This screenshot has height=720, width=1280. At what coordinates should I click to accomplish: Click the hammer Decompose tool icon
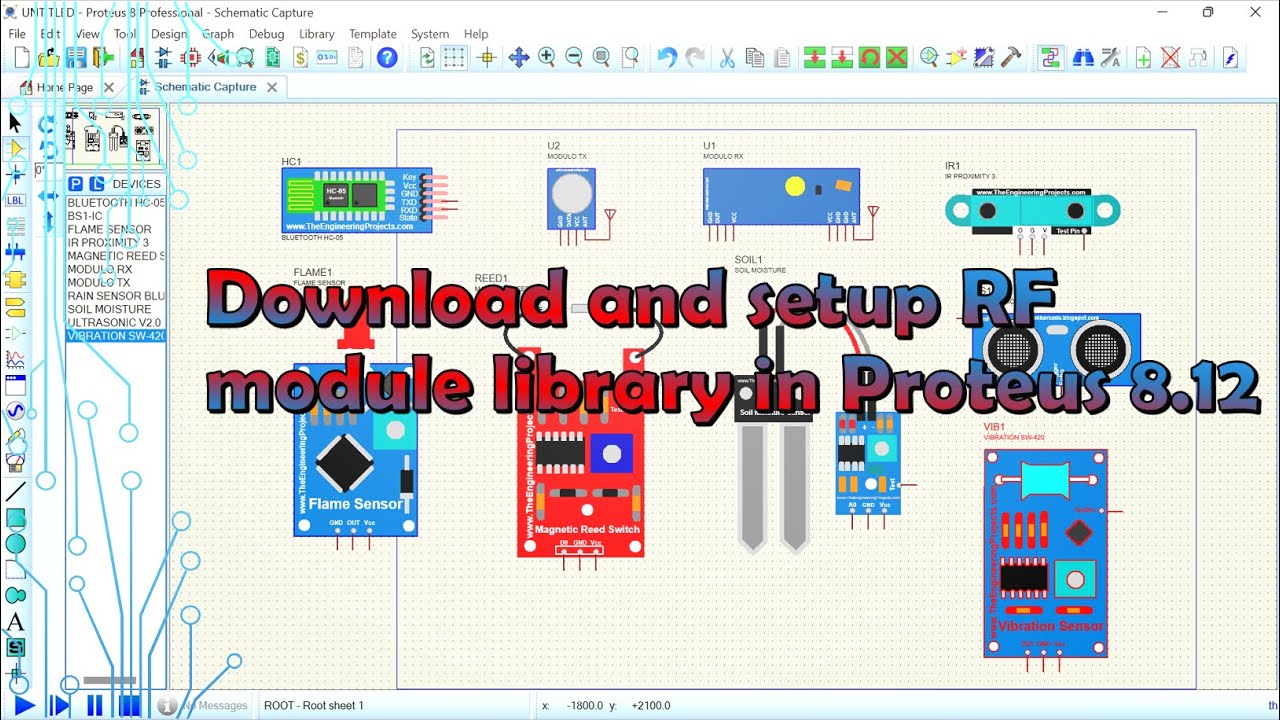pos(1011,58)
